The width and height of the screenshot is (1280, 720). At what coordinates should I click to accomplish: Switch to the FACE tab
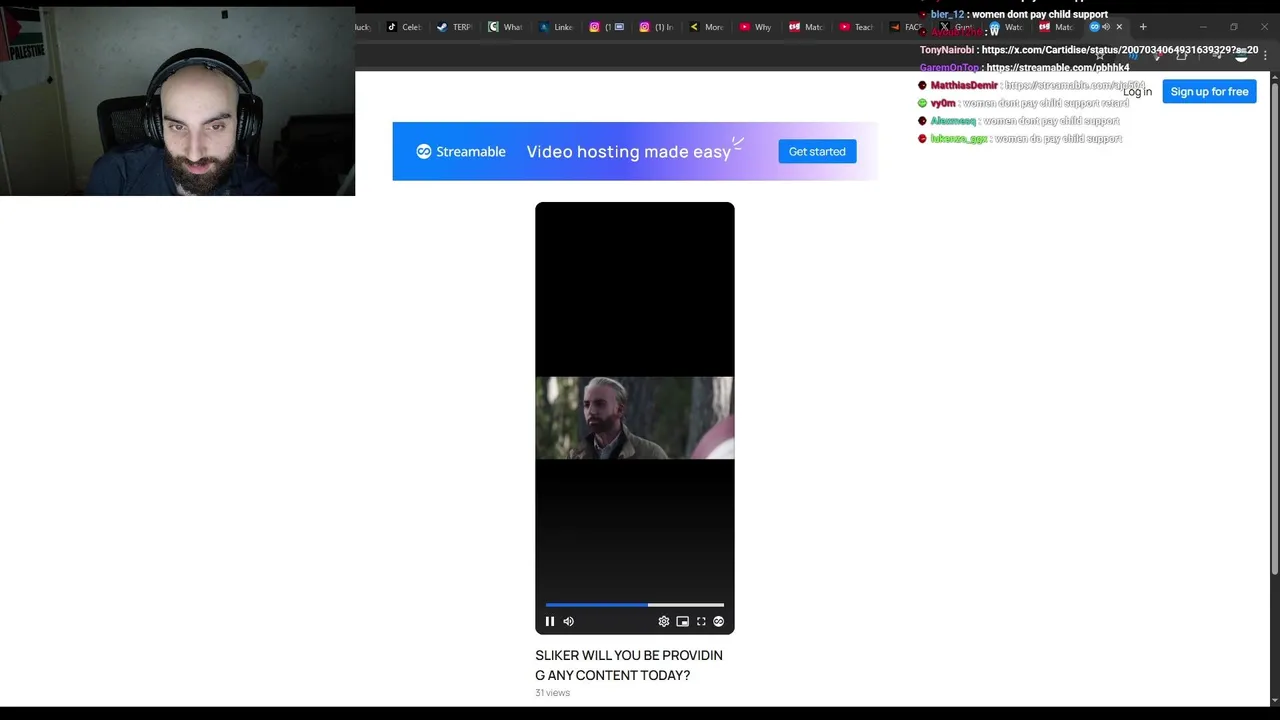[x=907, y=27]
